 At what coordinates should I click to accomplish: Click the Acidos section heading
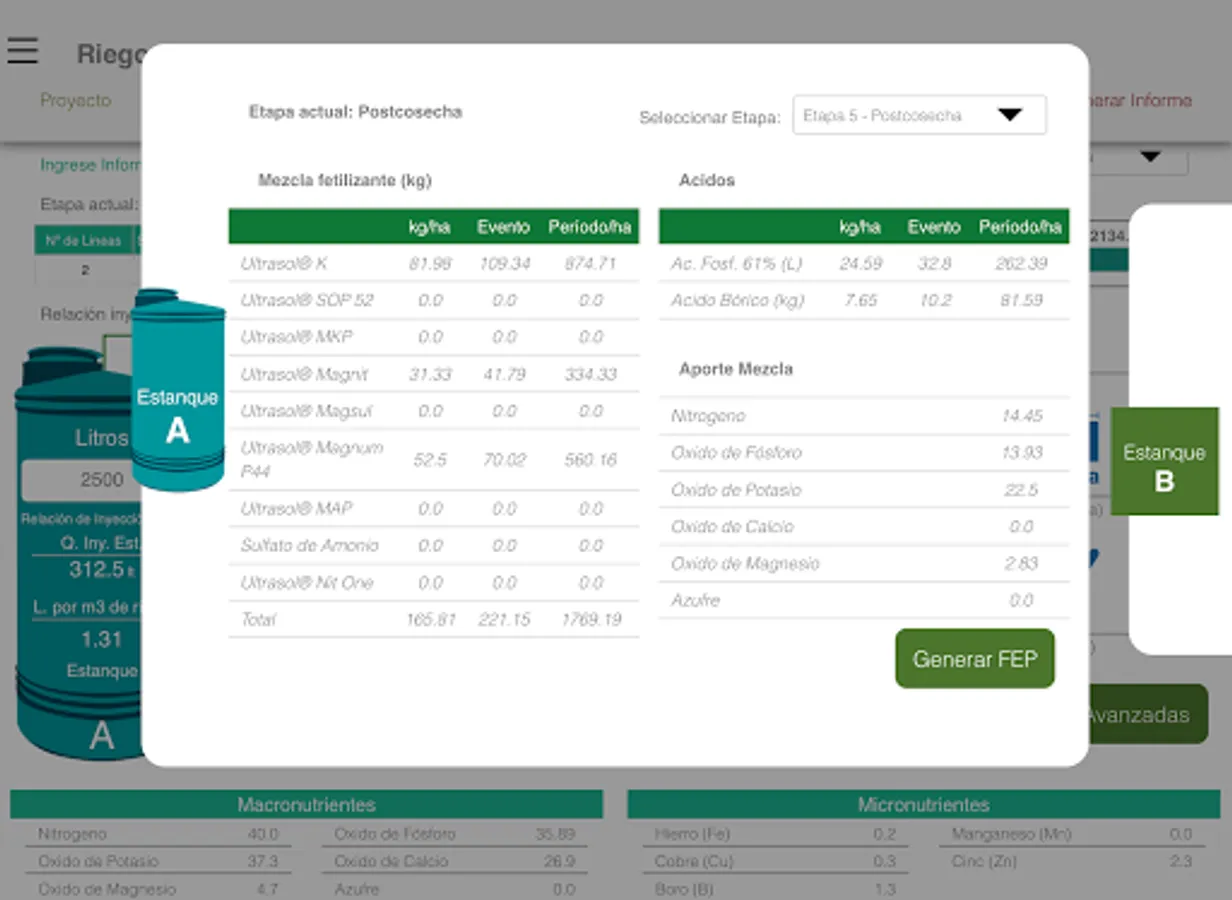tap(707, 180)
